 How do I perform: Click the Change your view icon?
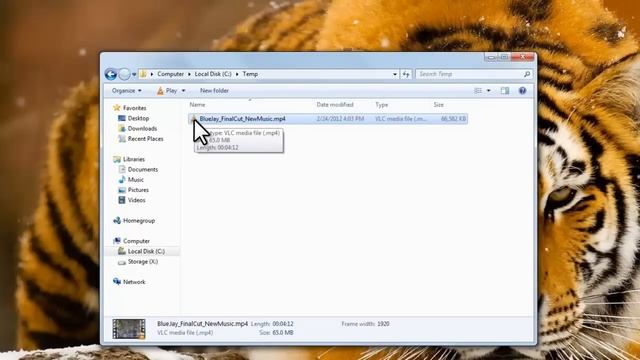tap(478, 91)
